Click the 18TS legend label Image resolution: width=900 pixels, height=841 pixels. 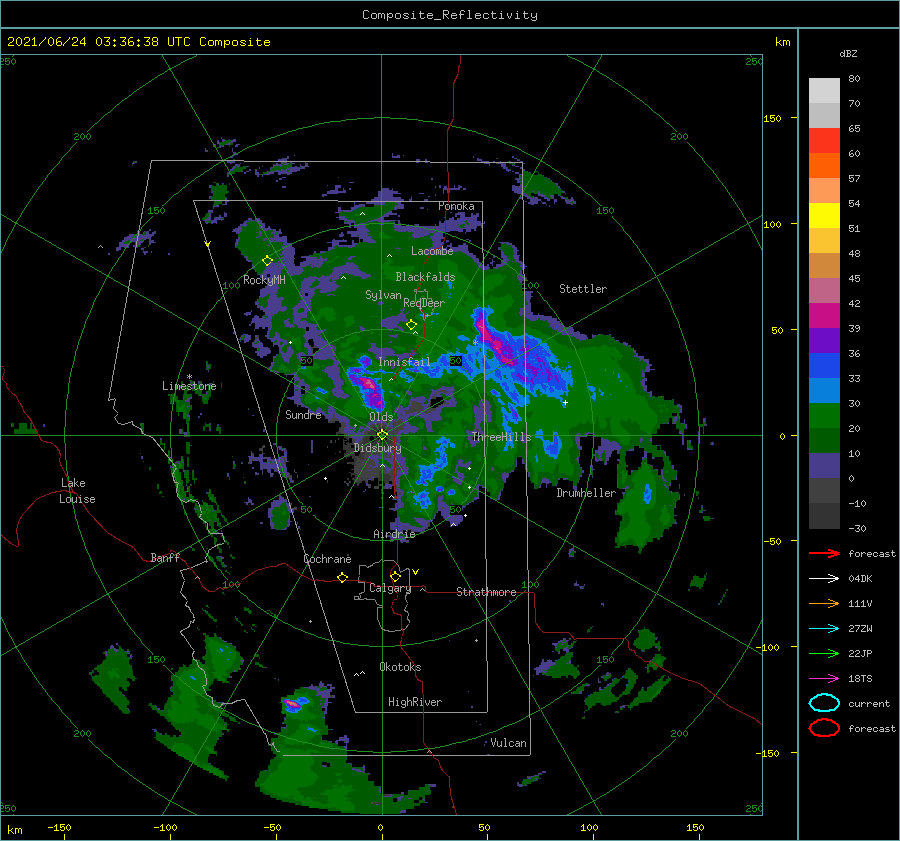point(860,679)
